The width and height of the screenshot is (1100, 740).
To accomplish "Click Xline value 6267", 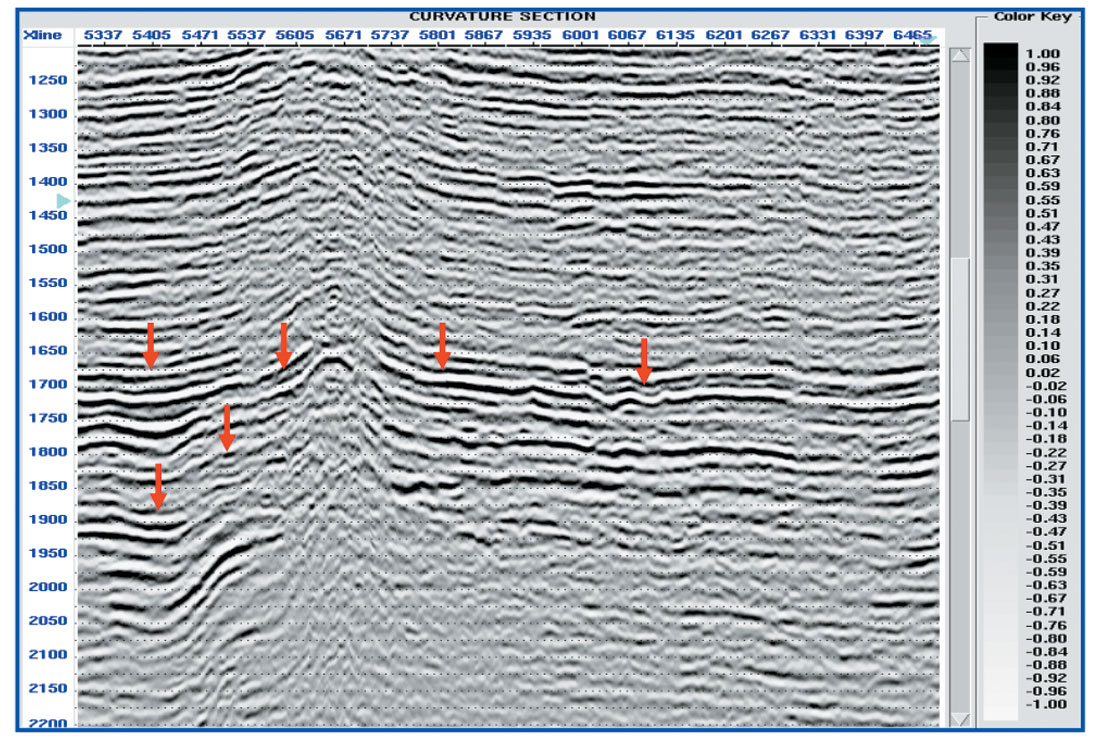I will [x=770, y=35].
